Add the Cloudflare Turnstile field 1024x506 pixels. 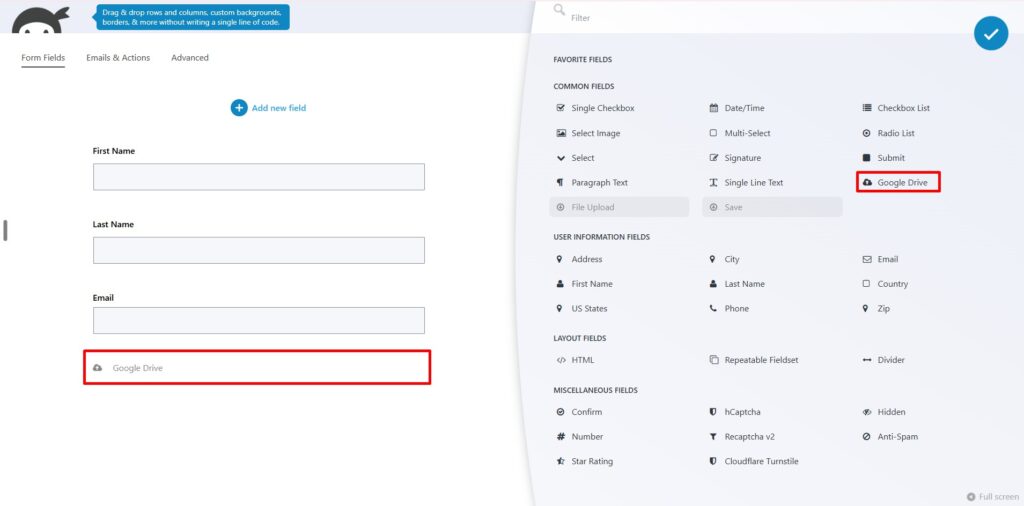(754, 462)
